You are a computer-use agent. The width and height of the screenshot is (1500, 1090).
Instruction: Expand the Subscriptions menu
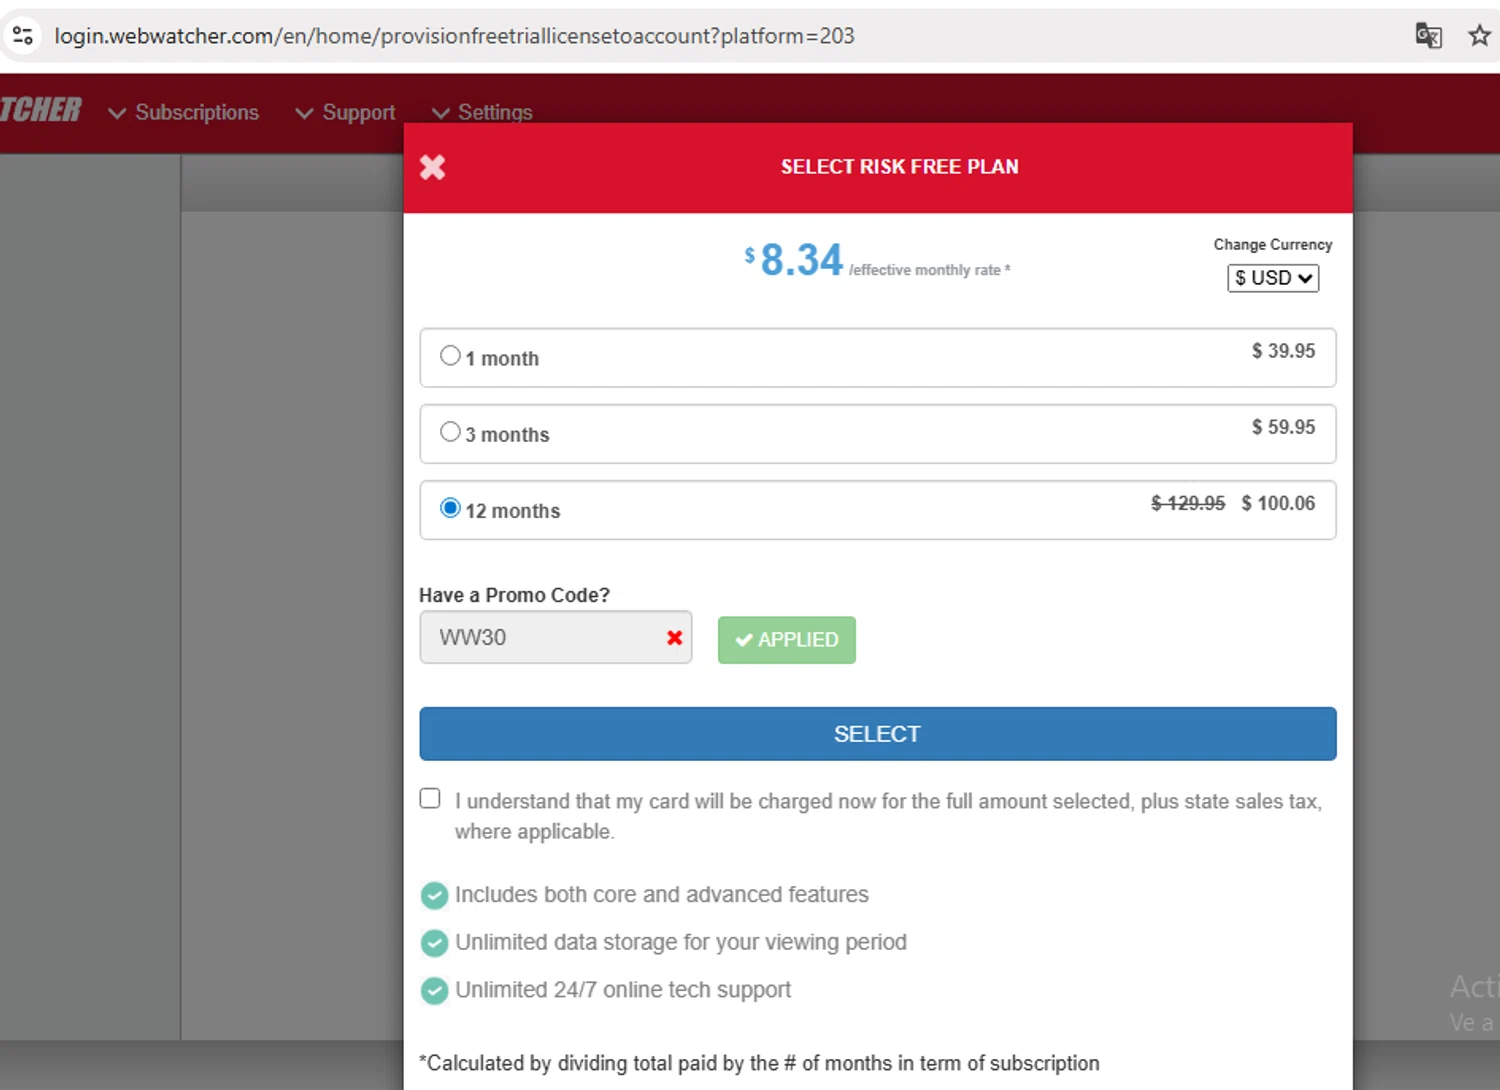pyautogui.click(x=184, y=112)
